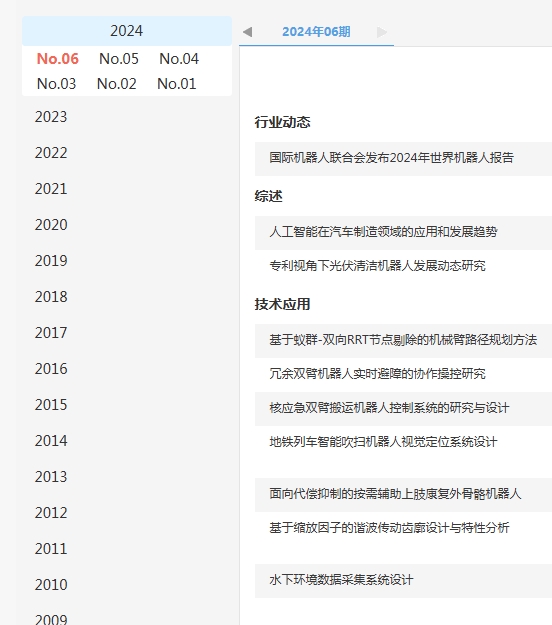This screenshot has width=552, height=625.
Task: Collapse the 2024 year header
Action: pos(127,31)
